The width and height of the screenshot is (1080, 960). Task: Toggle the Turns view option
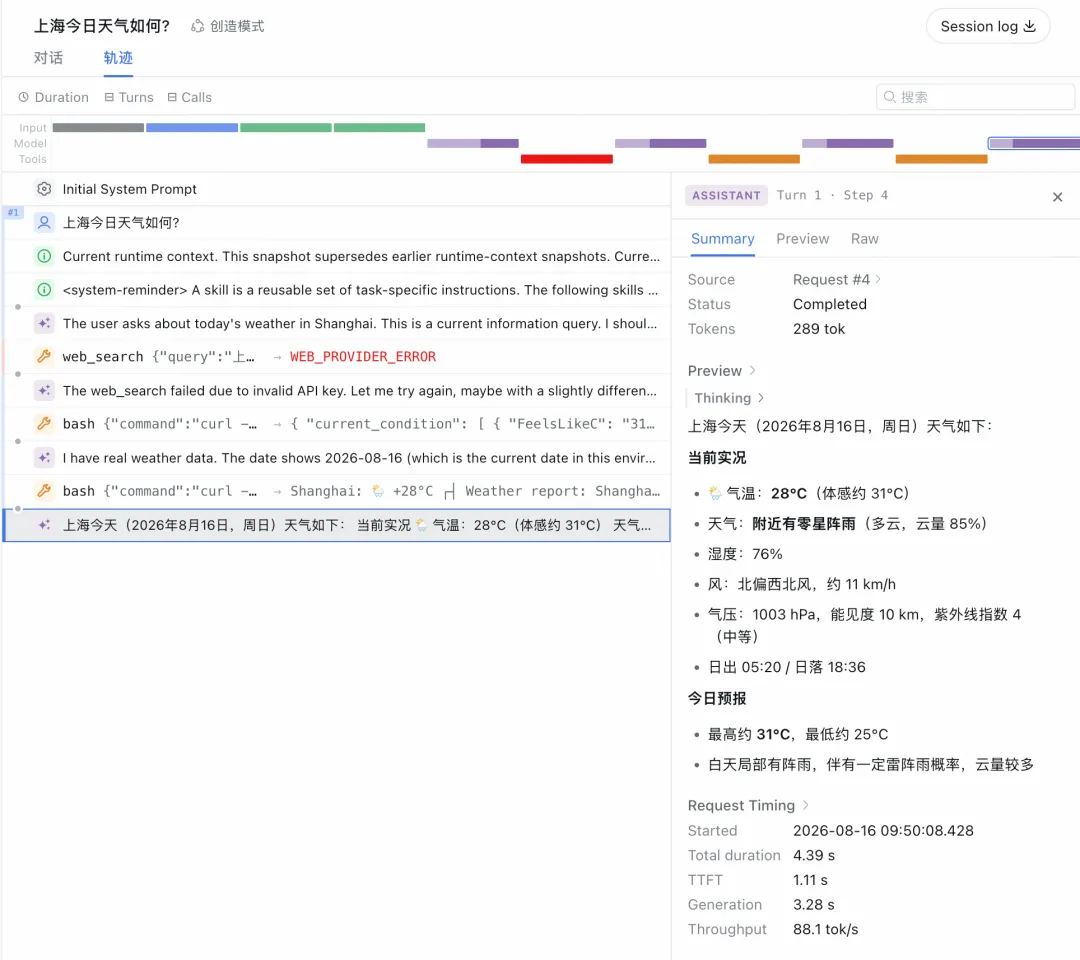click(x=129, y=97)
